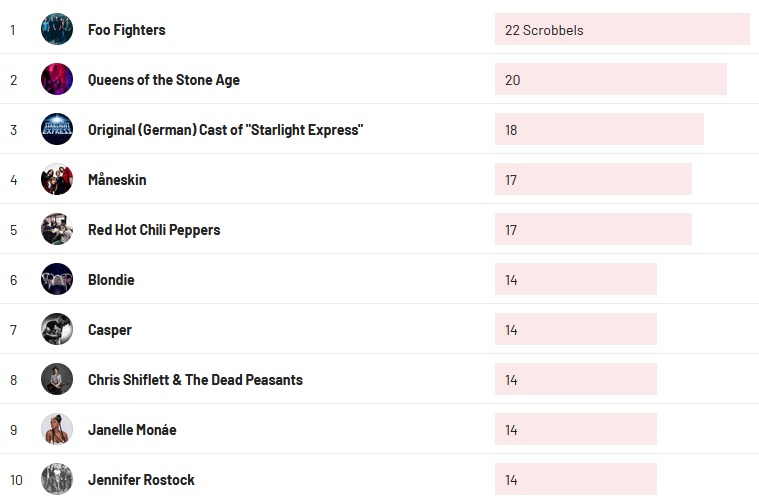The width and height of the screenshot is (759, 503).
Task: Click the Starlight Express cast avatar
Action: coord(57,129)
